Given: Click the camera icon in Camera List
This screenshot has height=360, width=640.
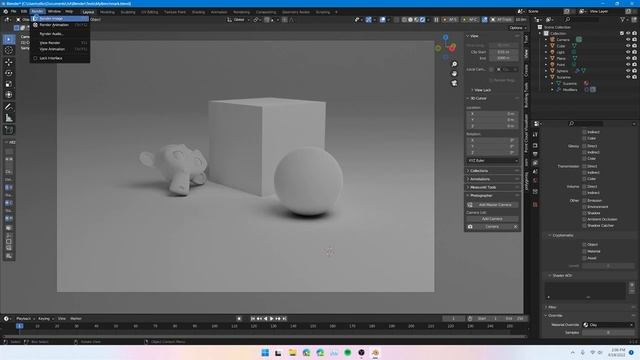Looking at the screenshot, I should click(470, 227).
